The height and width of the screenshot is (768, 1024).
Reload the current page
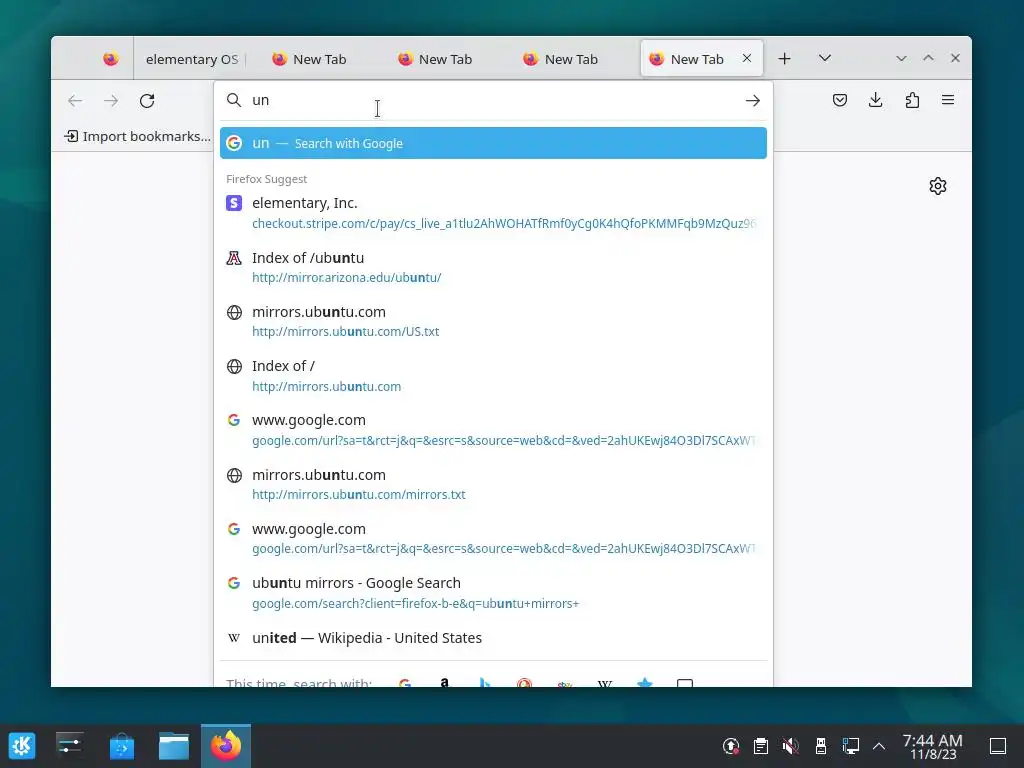click(x=147, y=101)
